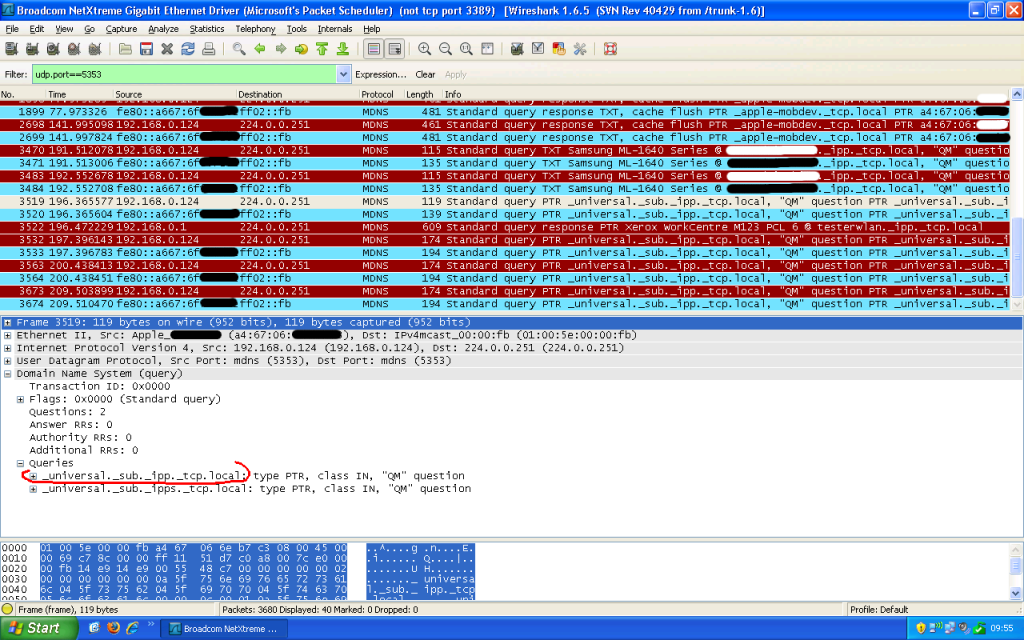The height and width of the screenshot is (640, 1024).
Task: Save the capture file
Action: click(x=146, y=49)
